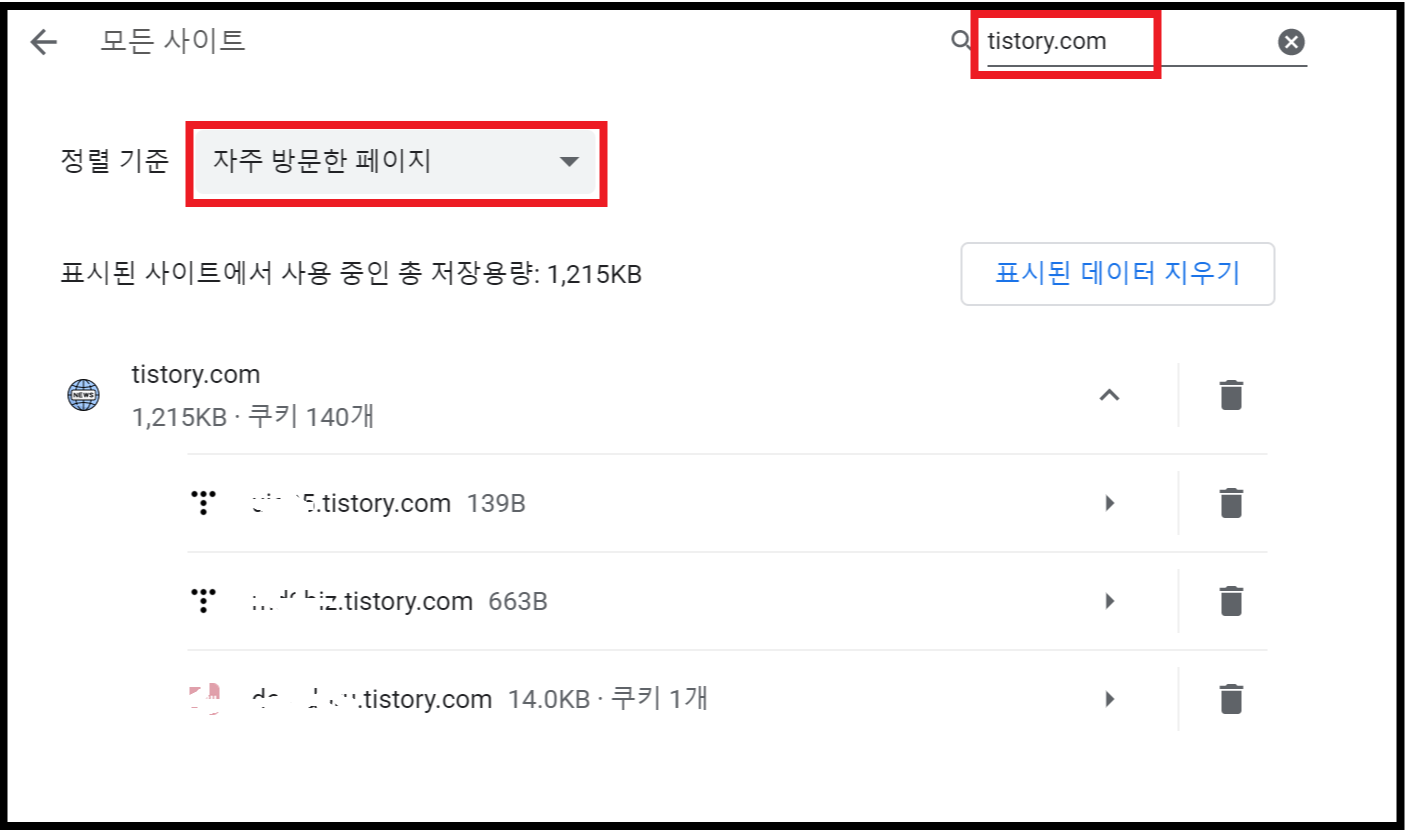
Task: Click the trash icon for the 663B subdomain
Action: pyautogui.click(x=1230, y=600)
